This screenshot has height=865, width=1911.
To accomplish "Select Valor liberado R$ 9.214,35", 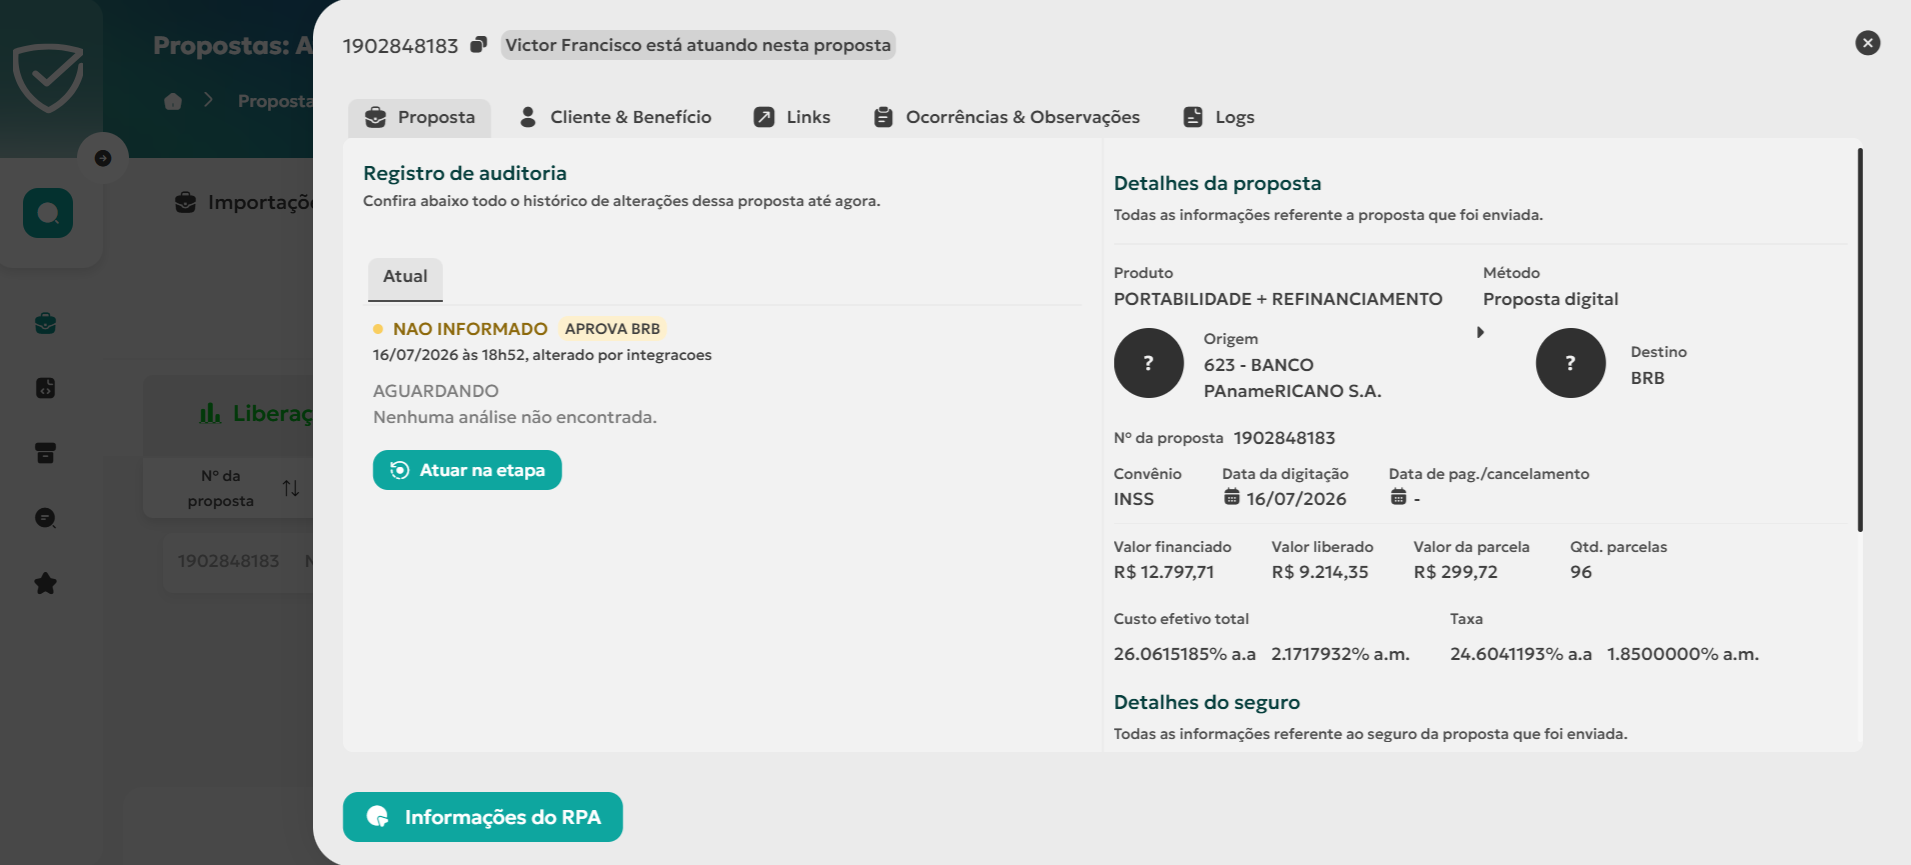I will click(x=1320, y=572).
